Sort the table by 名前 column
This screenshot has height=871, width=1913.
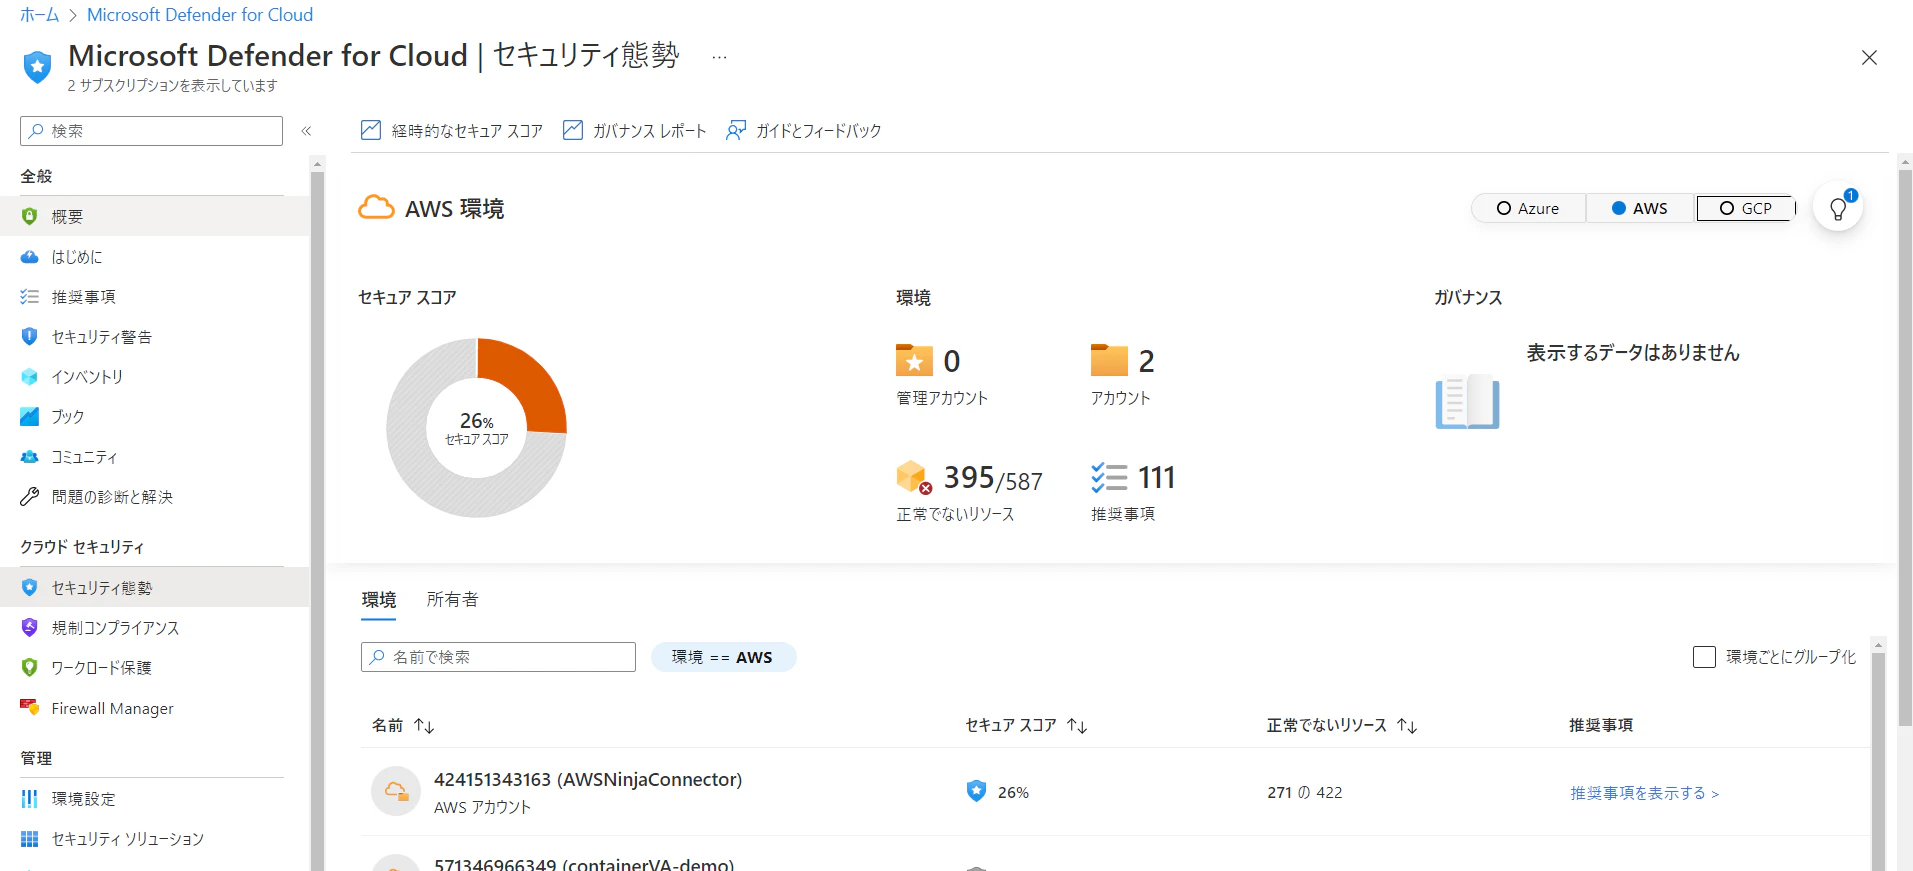coord(403,725)
